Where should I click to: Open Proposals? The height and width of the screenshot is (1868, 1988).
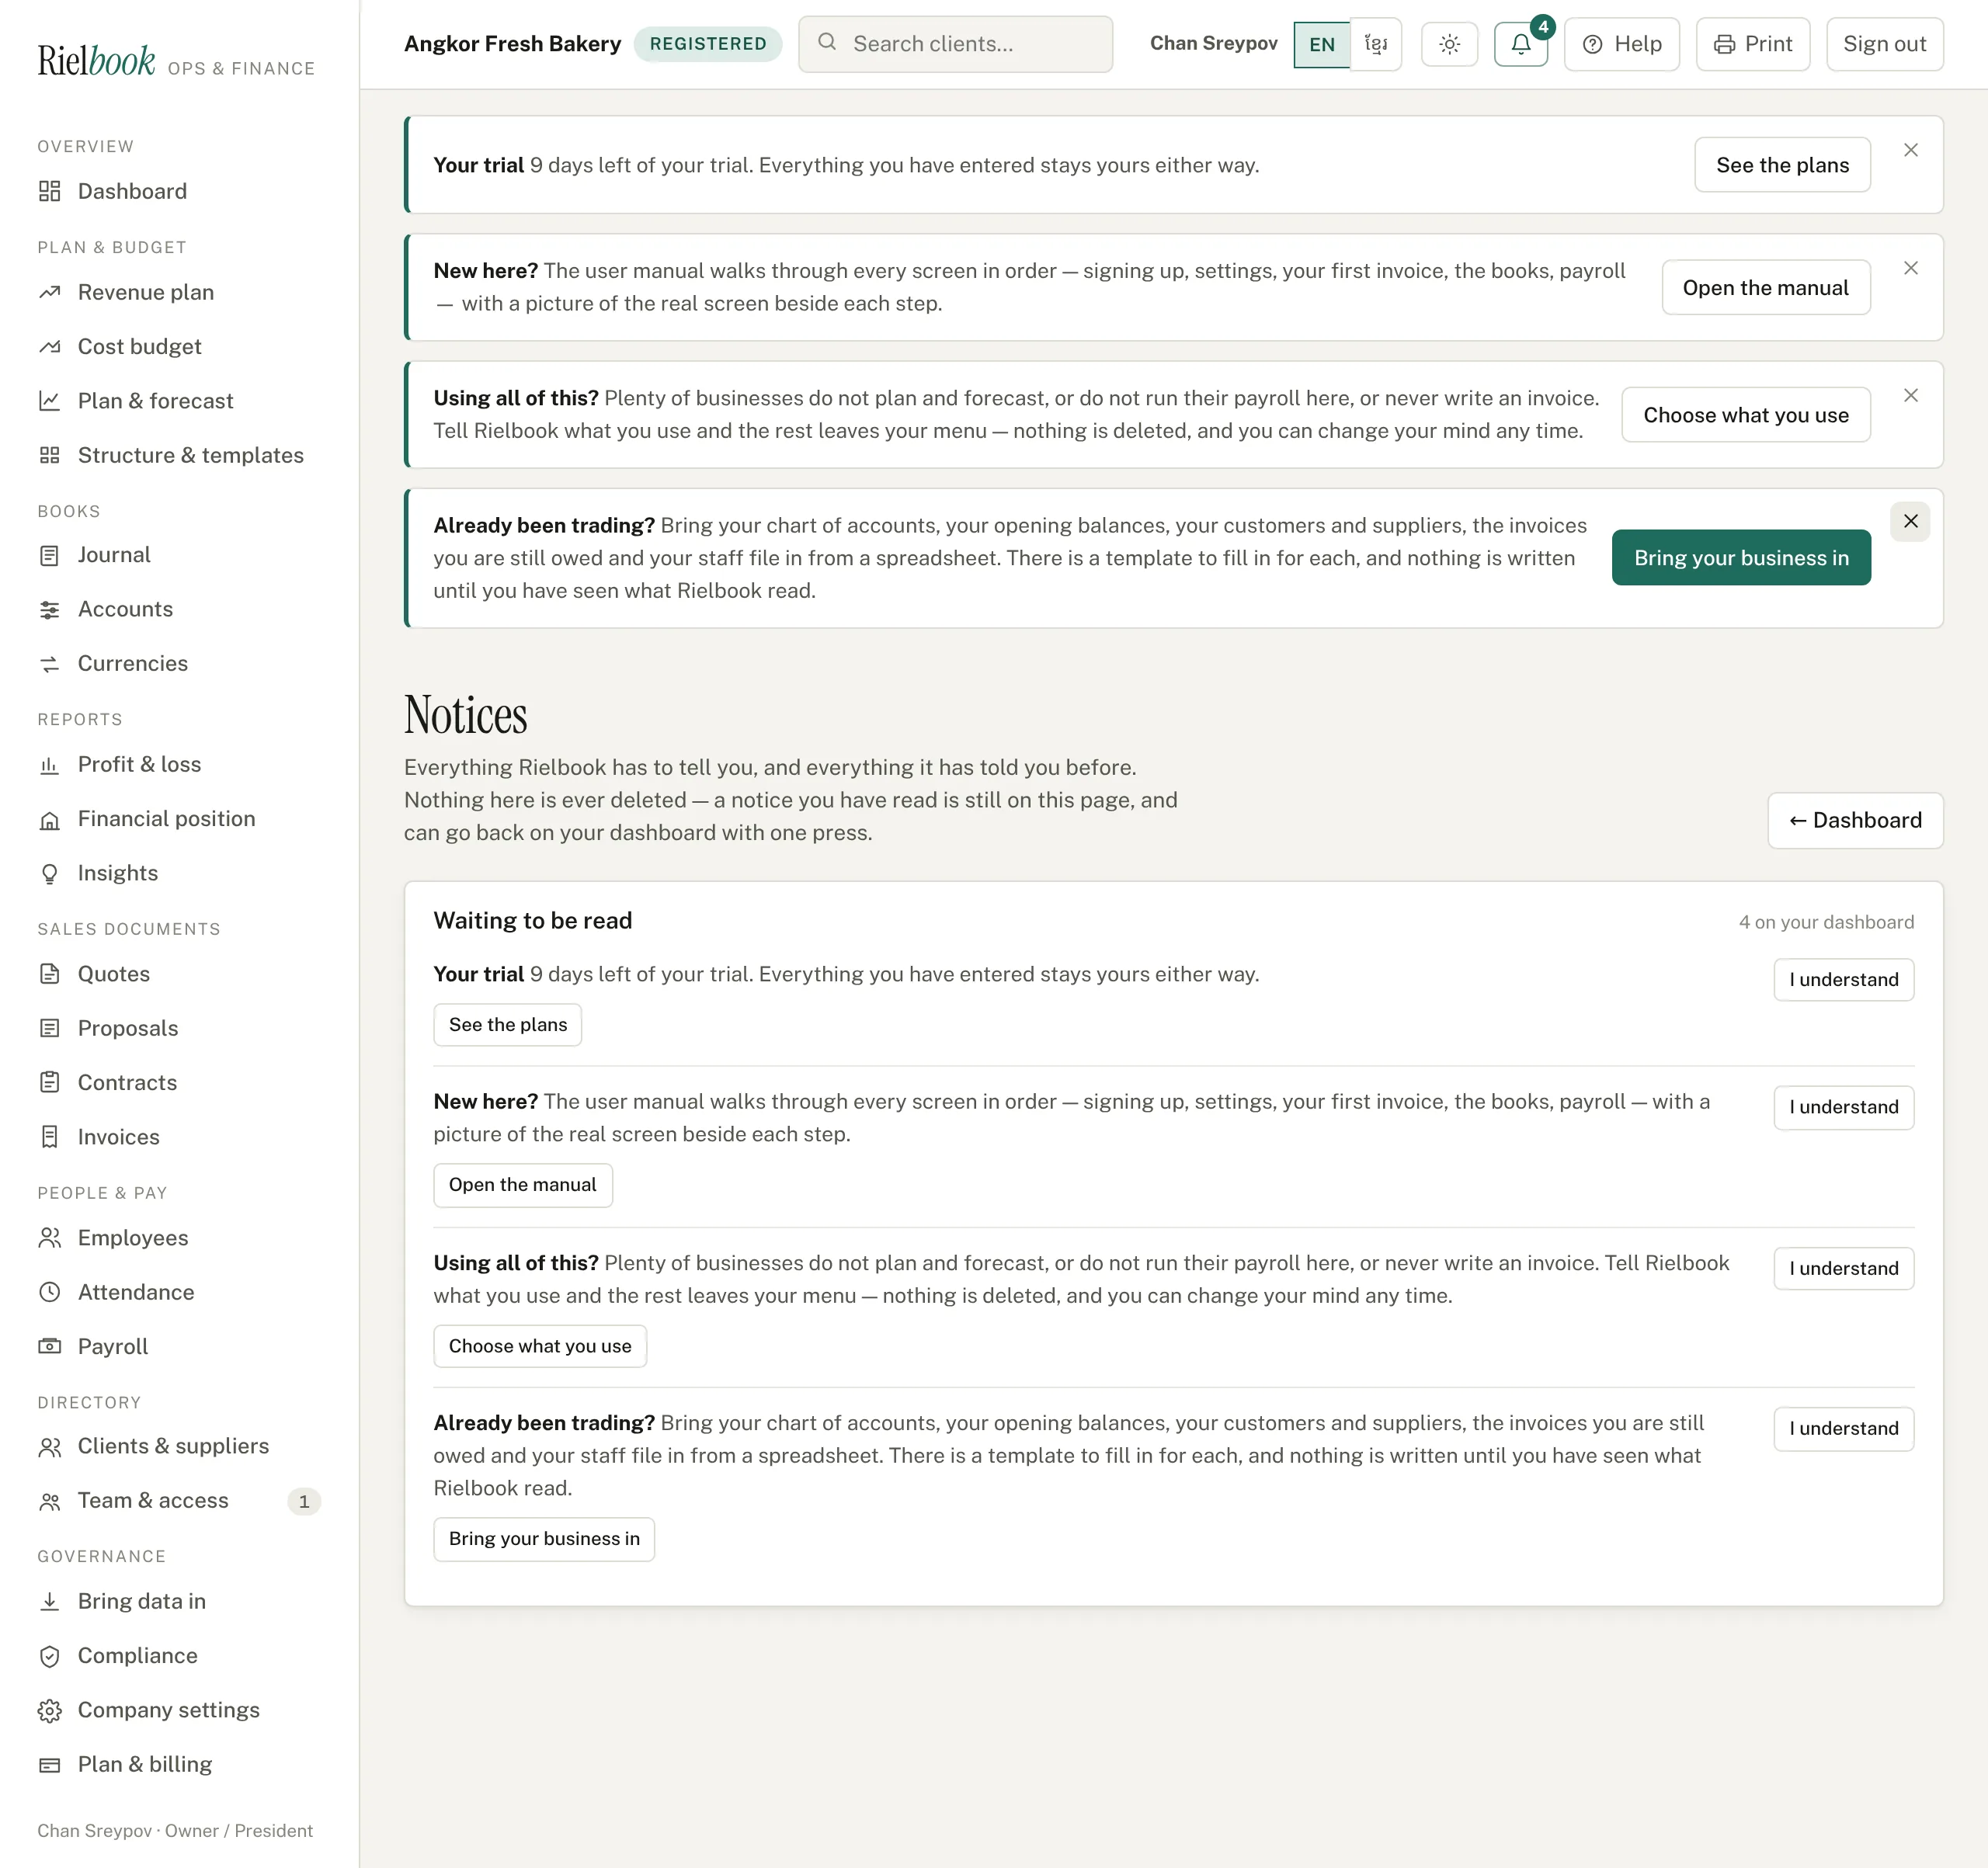pos(179,1028)
